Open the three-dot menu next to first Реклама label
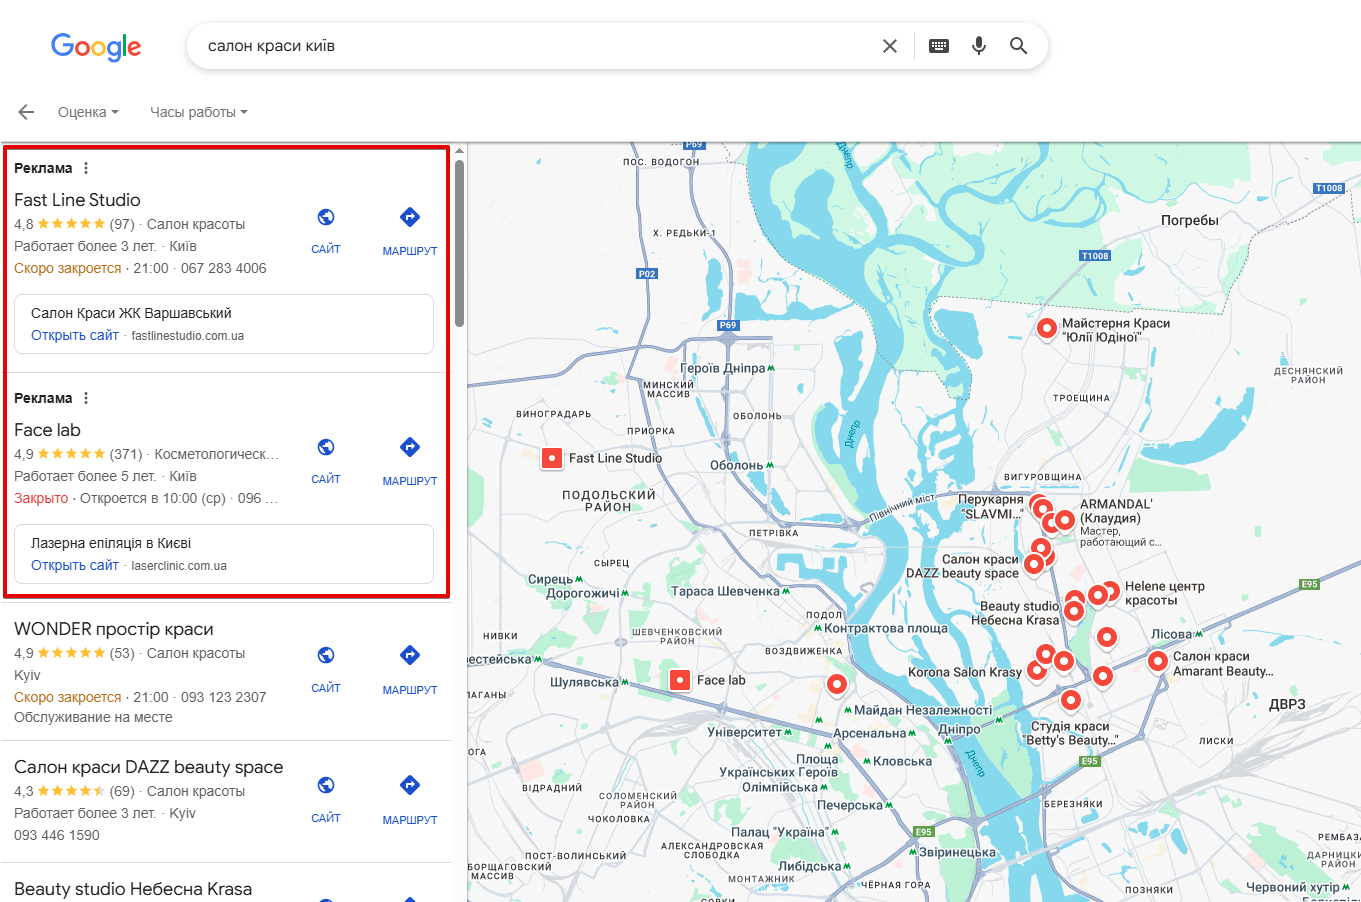The image size is (1361, 902). click(x=86, y=167)
